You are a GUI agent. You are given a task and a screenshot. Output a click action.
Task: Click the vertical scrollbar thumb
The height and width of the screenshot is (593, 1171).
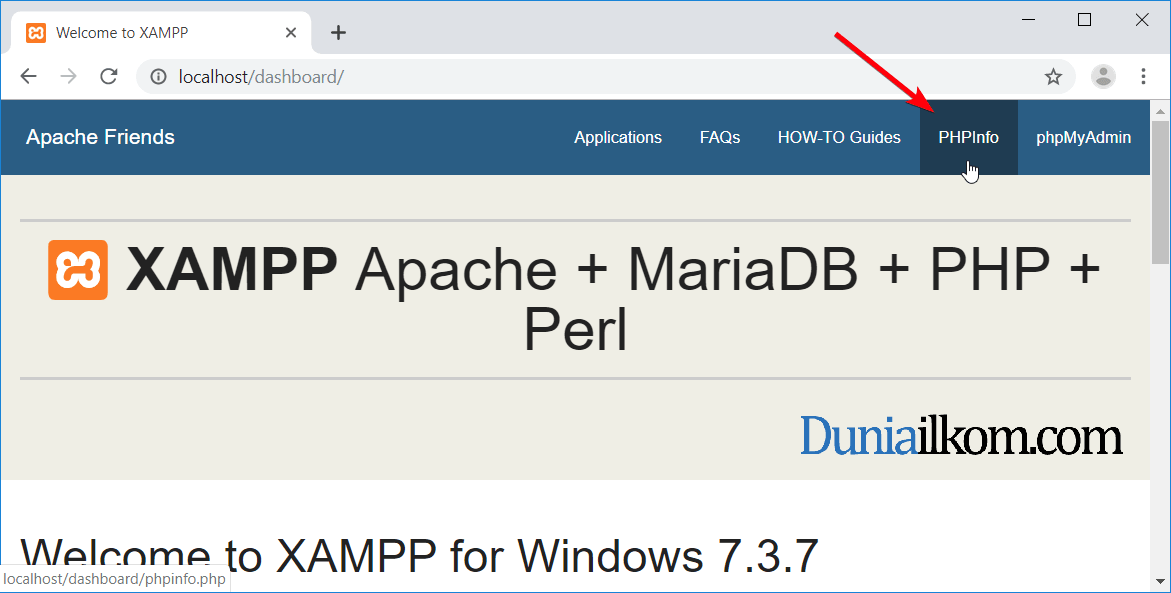[1160, 192]
